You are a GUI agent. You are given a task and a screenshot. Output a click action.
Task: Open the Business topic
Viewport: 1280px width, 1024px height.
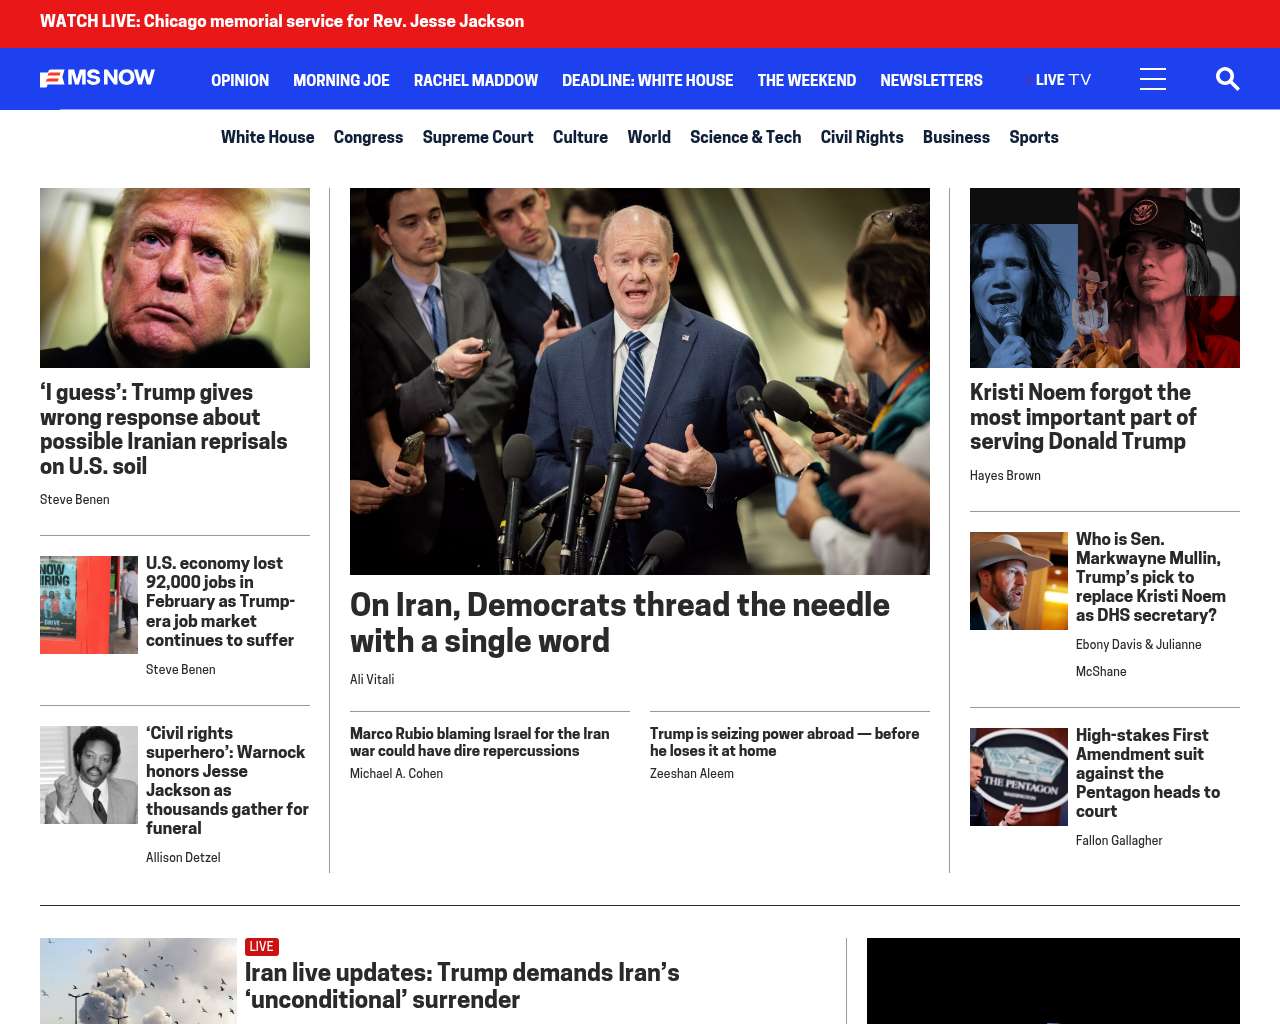point(956,137)
